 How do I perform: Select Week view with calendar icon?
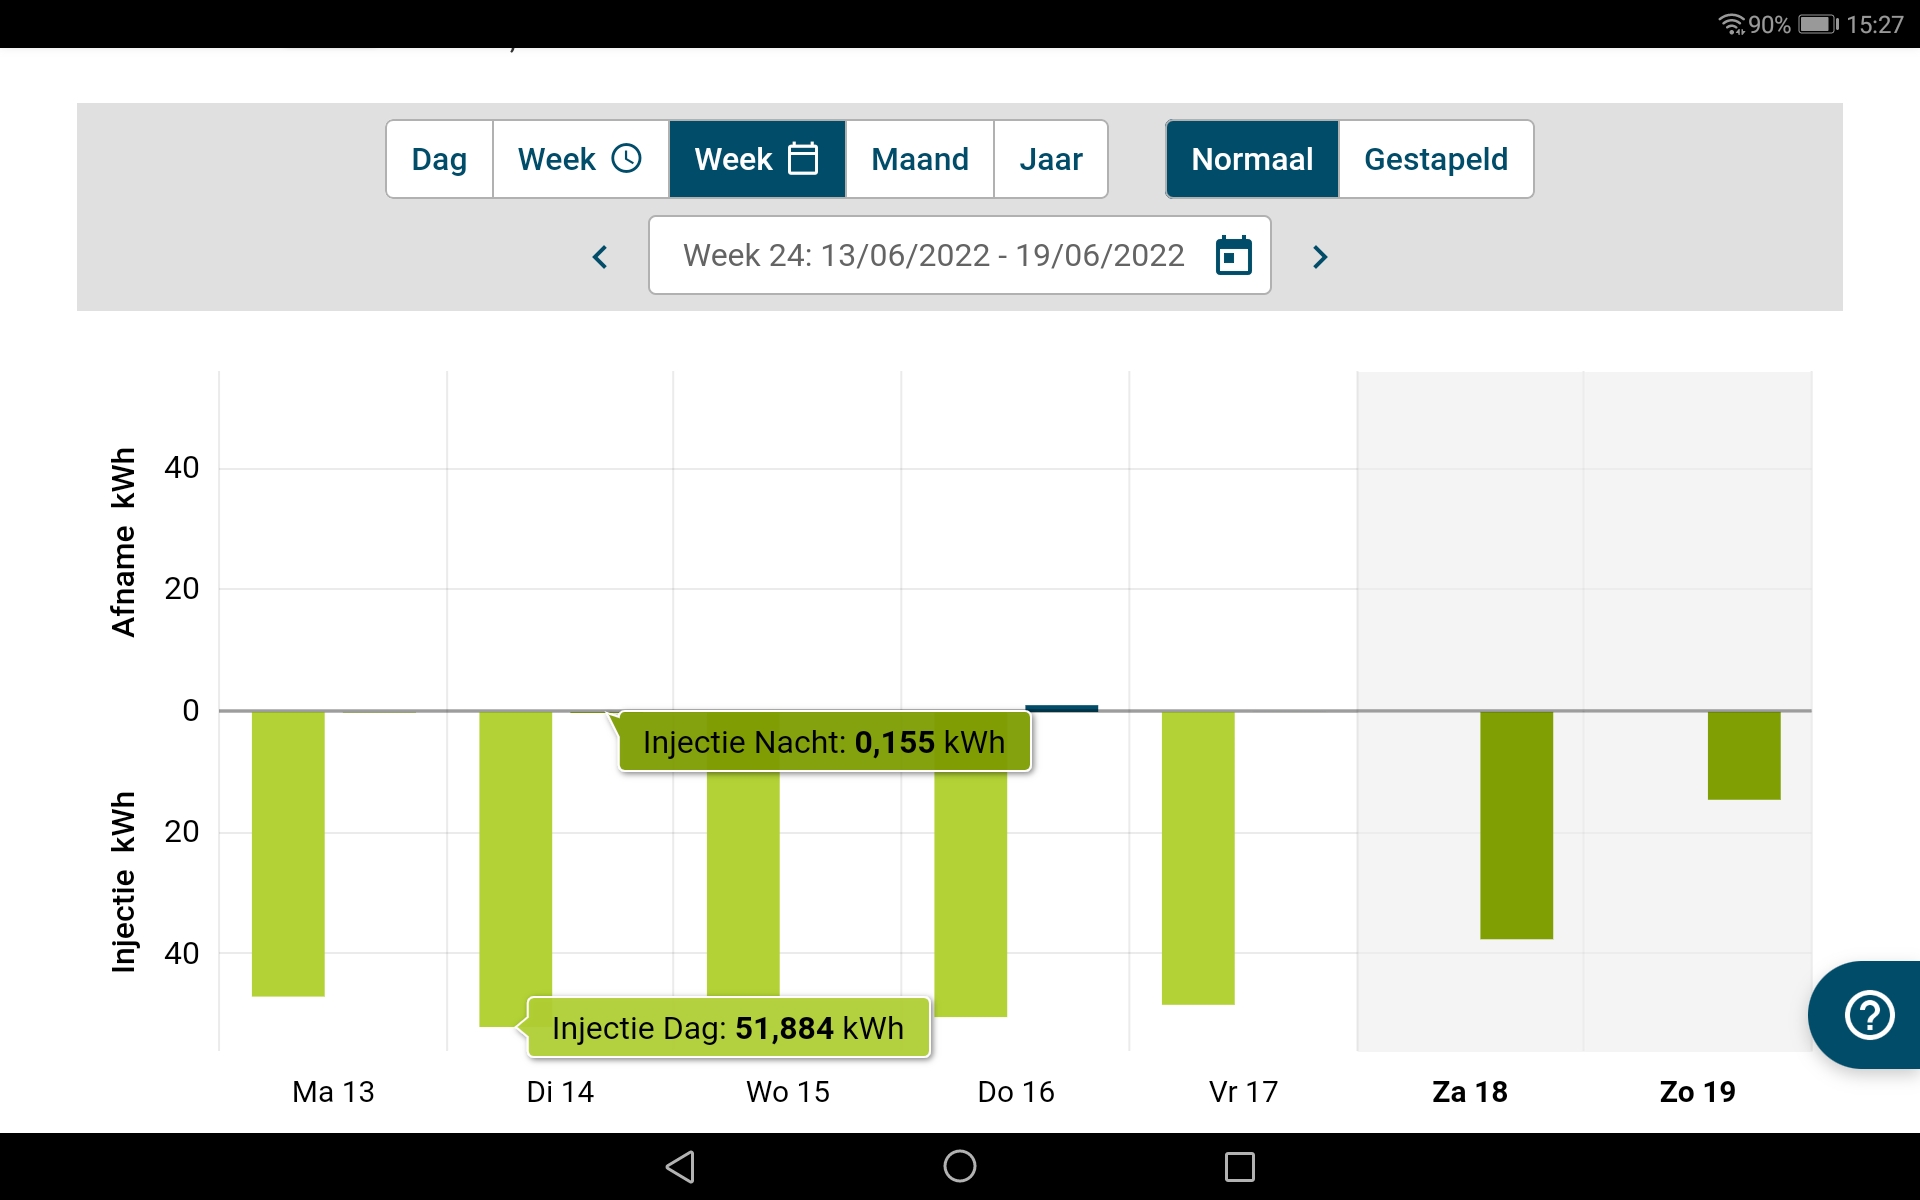pyautogui.click(x=757, y=159)
